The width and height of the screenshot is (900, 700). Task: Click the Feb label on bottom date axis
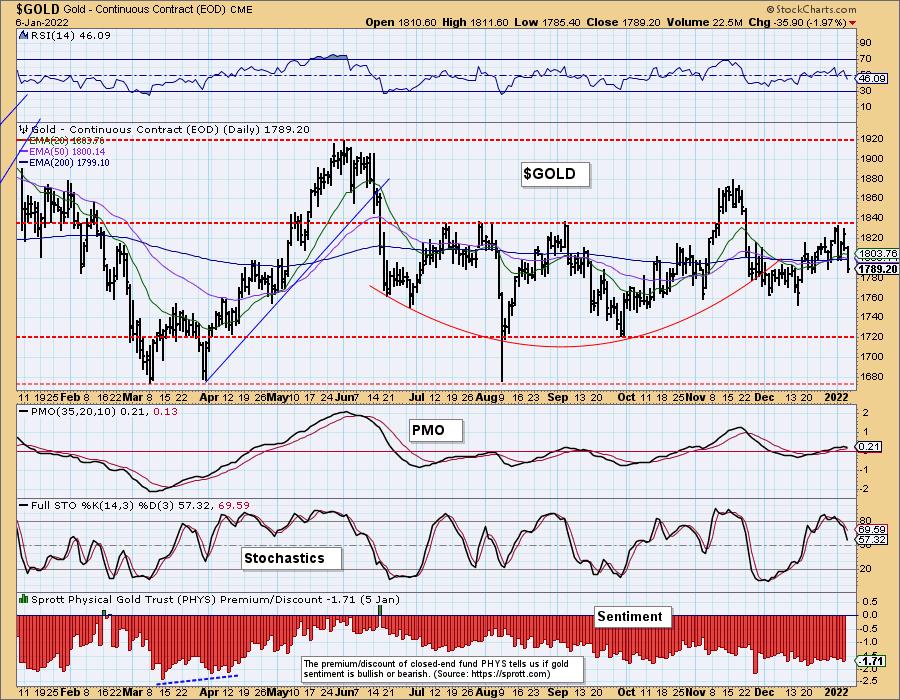(x=70, y=693)
